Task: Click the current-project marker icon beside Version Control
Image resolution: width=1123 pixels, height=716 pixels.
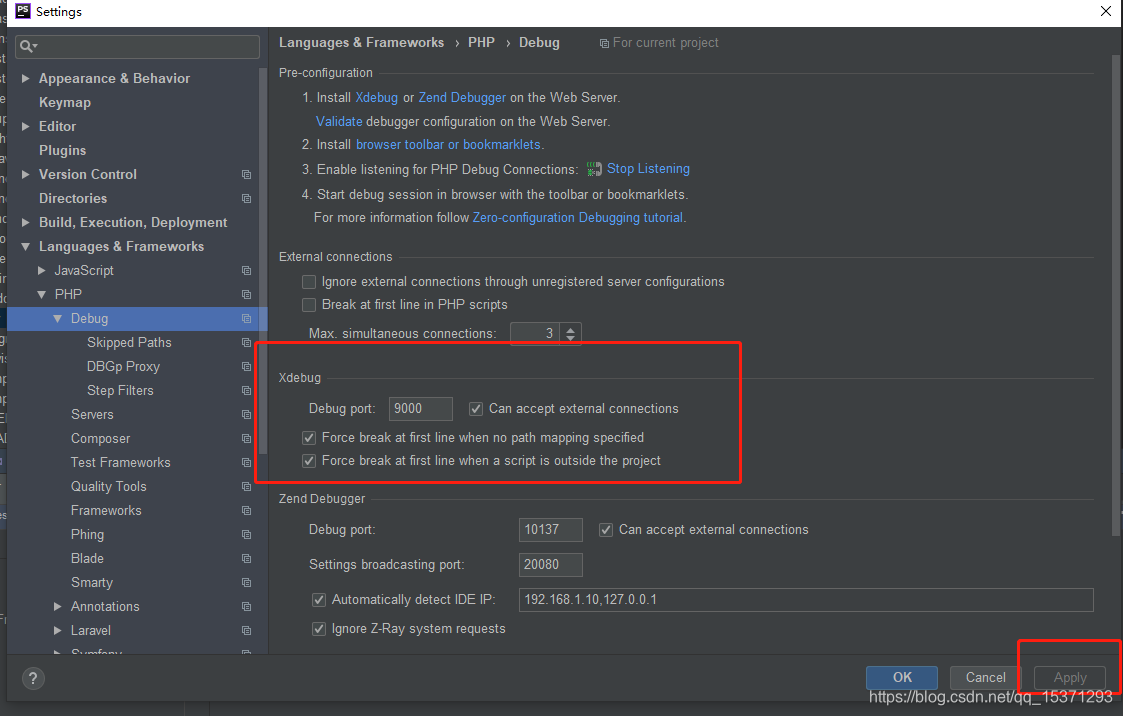Action: coord(246,174)
